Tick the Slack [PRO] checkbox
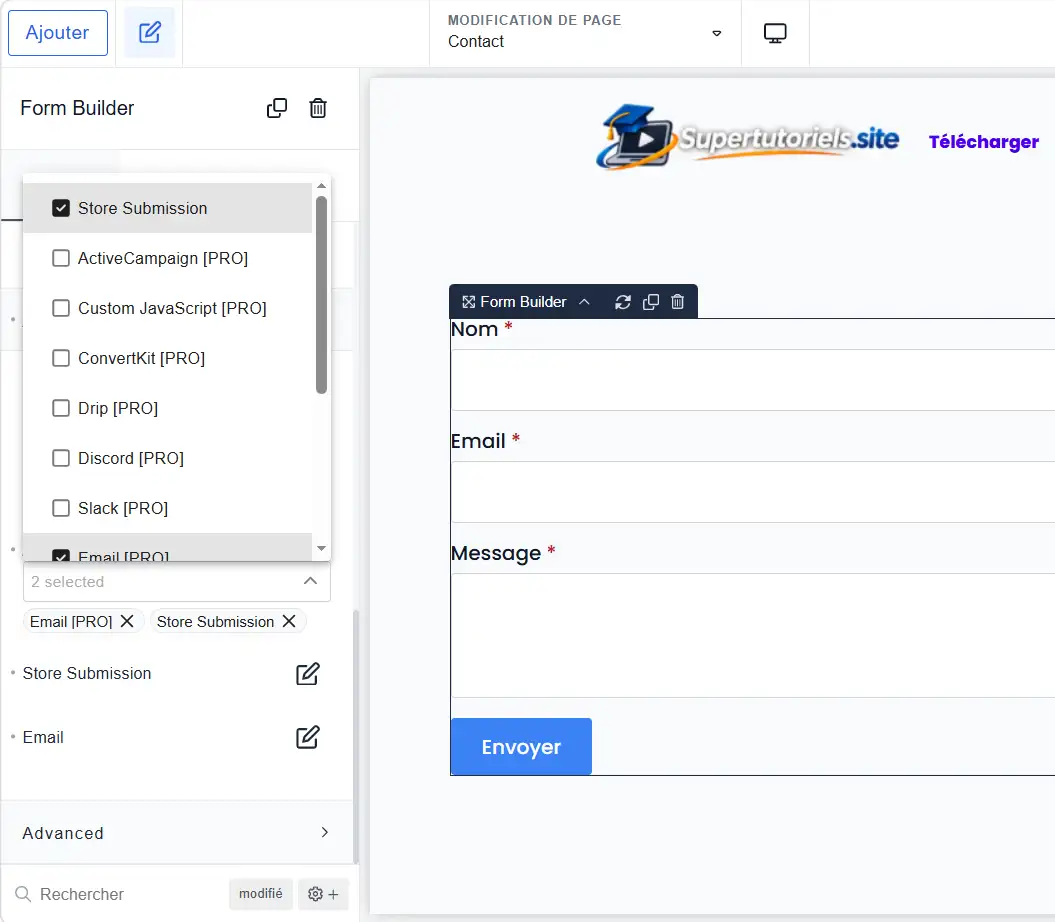This screenshot has width=1055, height=922. tap(61, 508)
